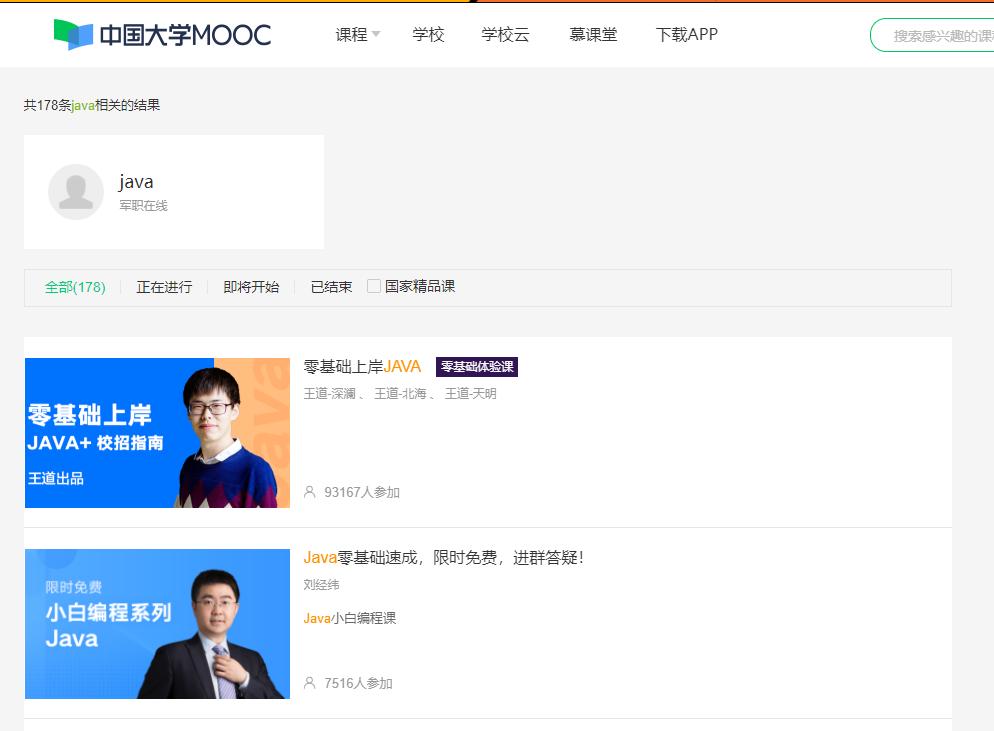Enable the 国家精品课 checkbox

tap(373, 285)
